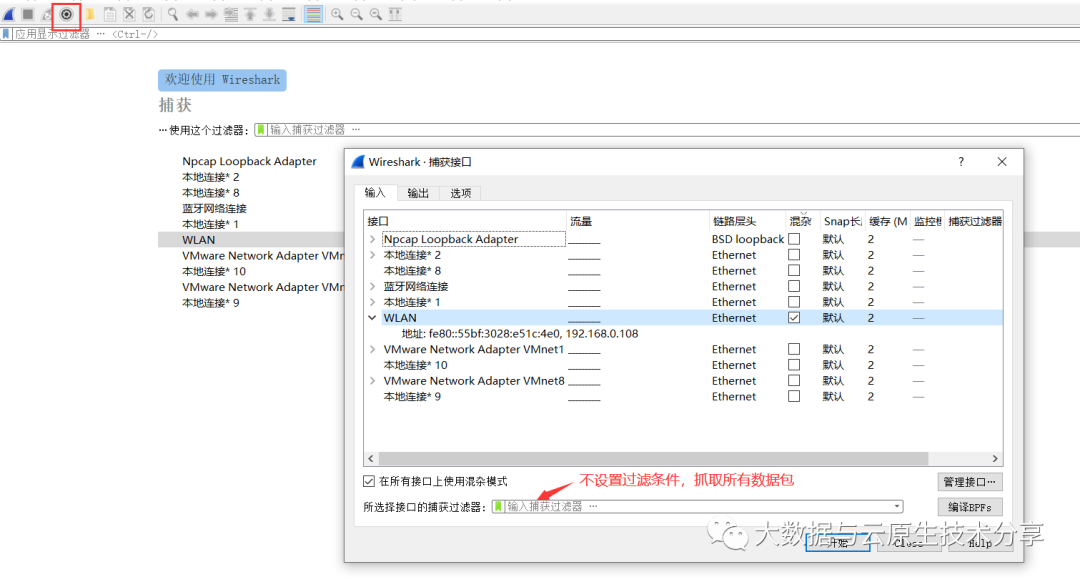Go back with the left arrow icon
The image size is (1080, 582).
point(192,14)
